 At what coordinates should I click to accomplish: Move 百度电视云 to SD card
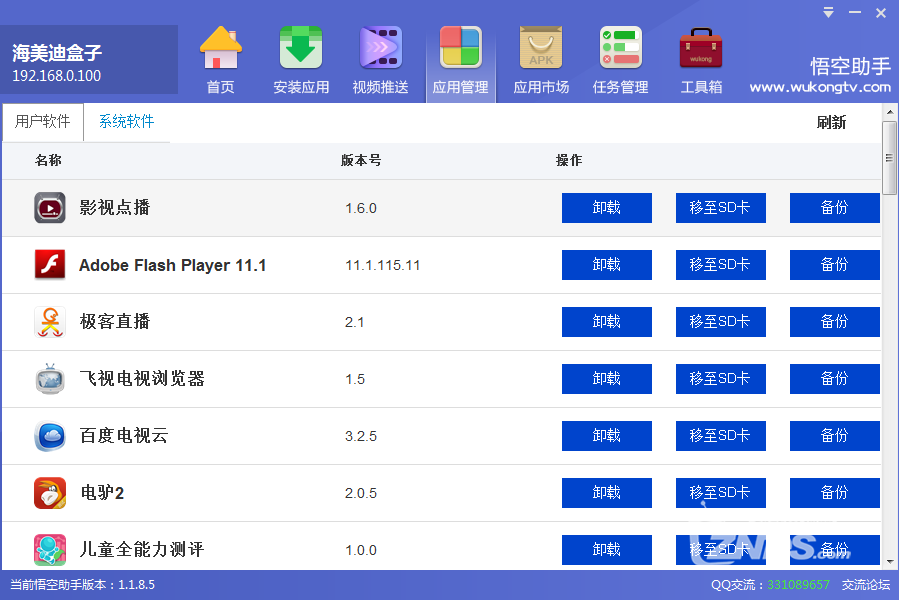[x=721, y=436]
